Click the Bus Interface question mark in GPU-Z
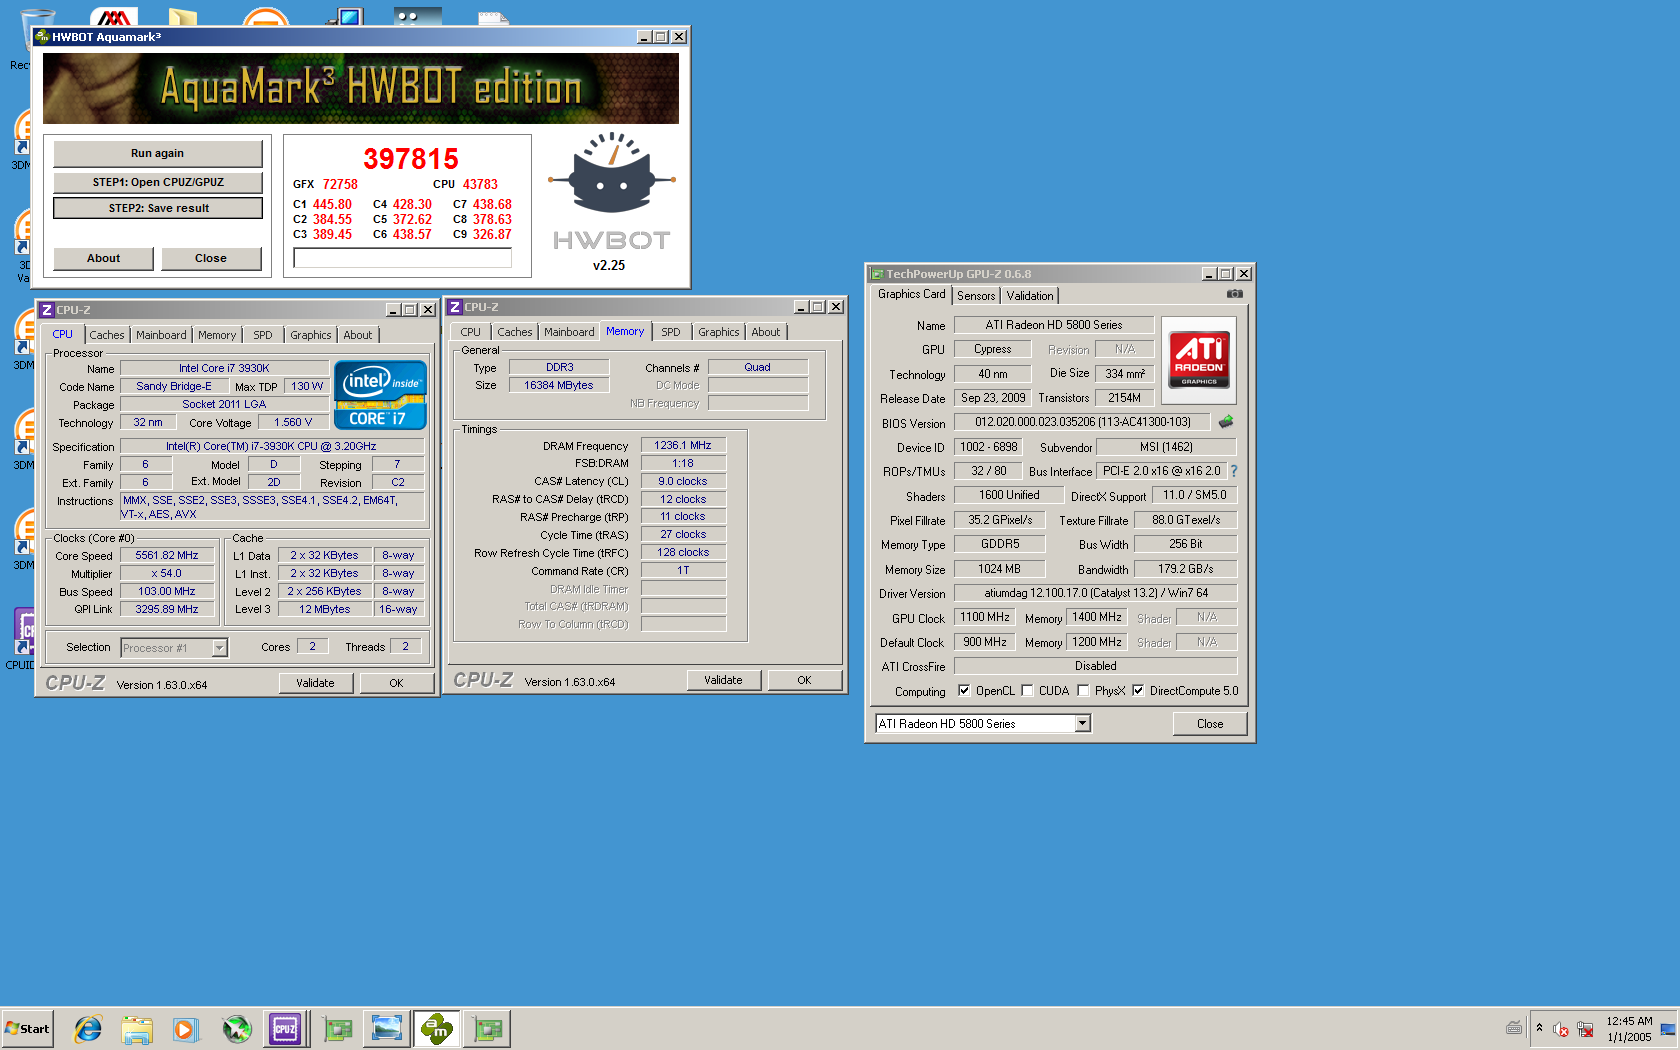Image resolution: width=1680 pixels, height=1050 pixels. pos(1234,471)
